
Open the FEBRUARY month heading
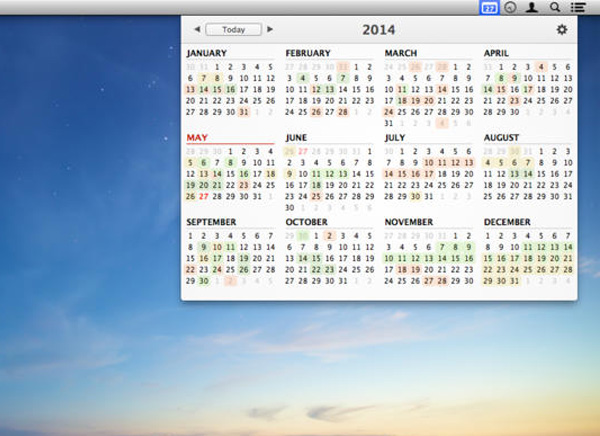(x=308, y=53)
